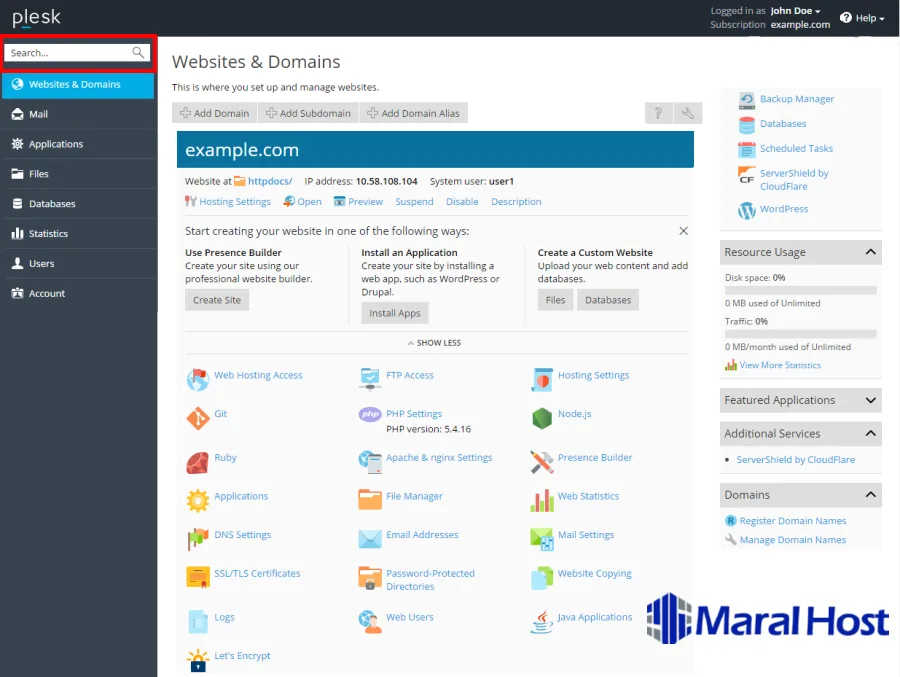Image resolution: width=900 pixels, height=677 pixels.
Task: Open the SSL/TLS Certificates icon
Action: (x=198, y=577)
